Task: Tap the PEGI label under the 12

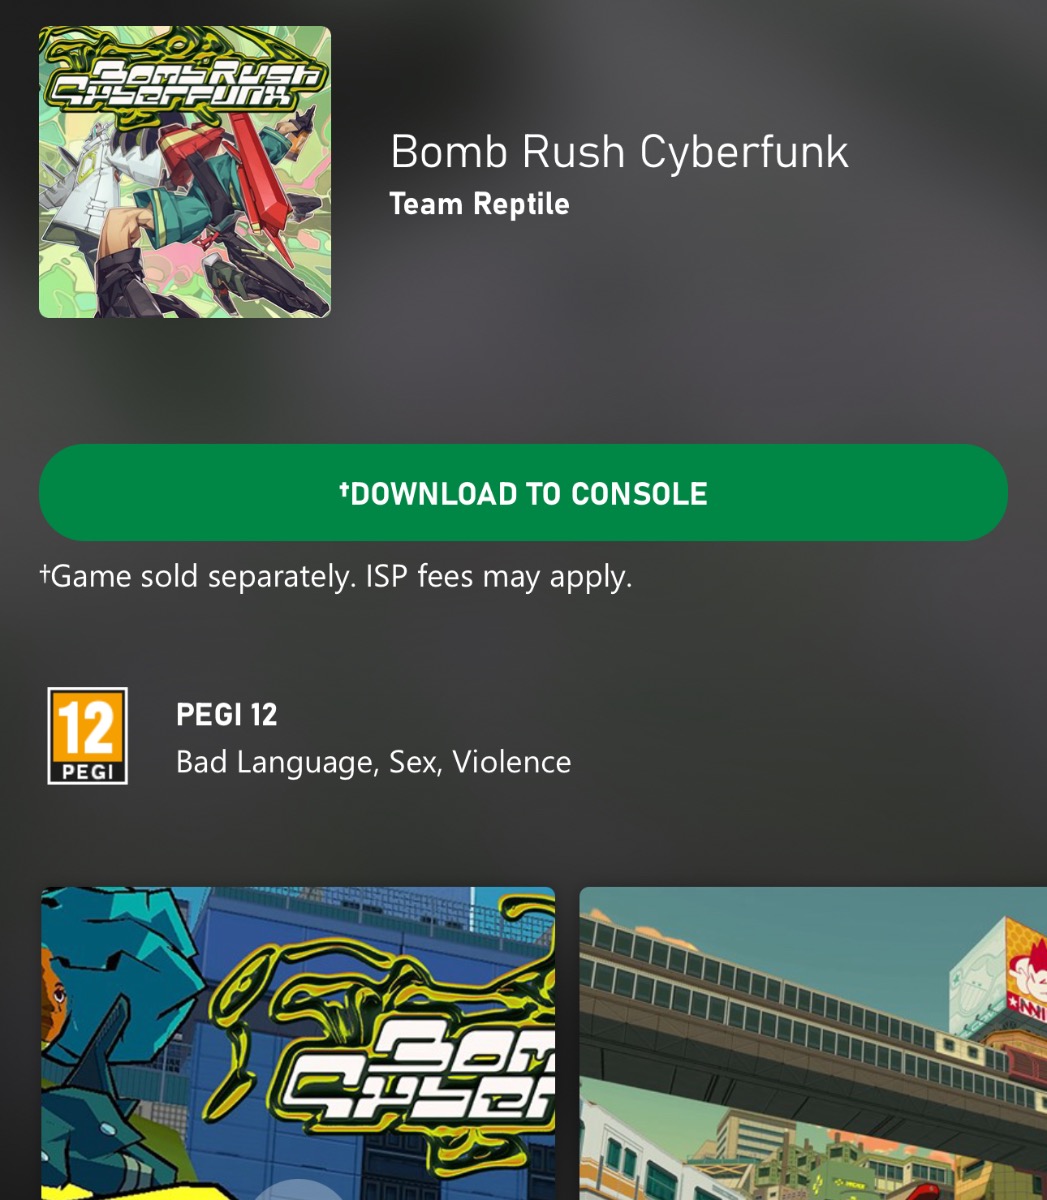Action: [x=88, y=772]
